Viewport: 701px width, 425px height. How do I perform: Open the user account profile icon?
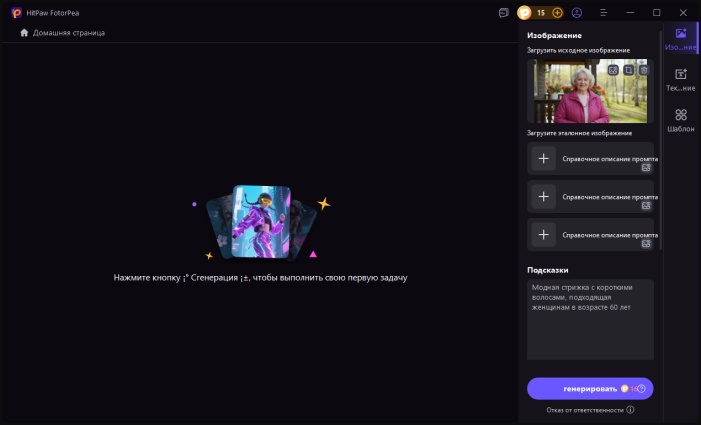[x=577, y=13]
